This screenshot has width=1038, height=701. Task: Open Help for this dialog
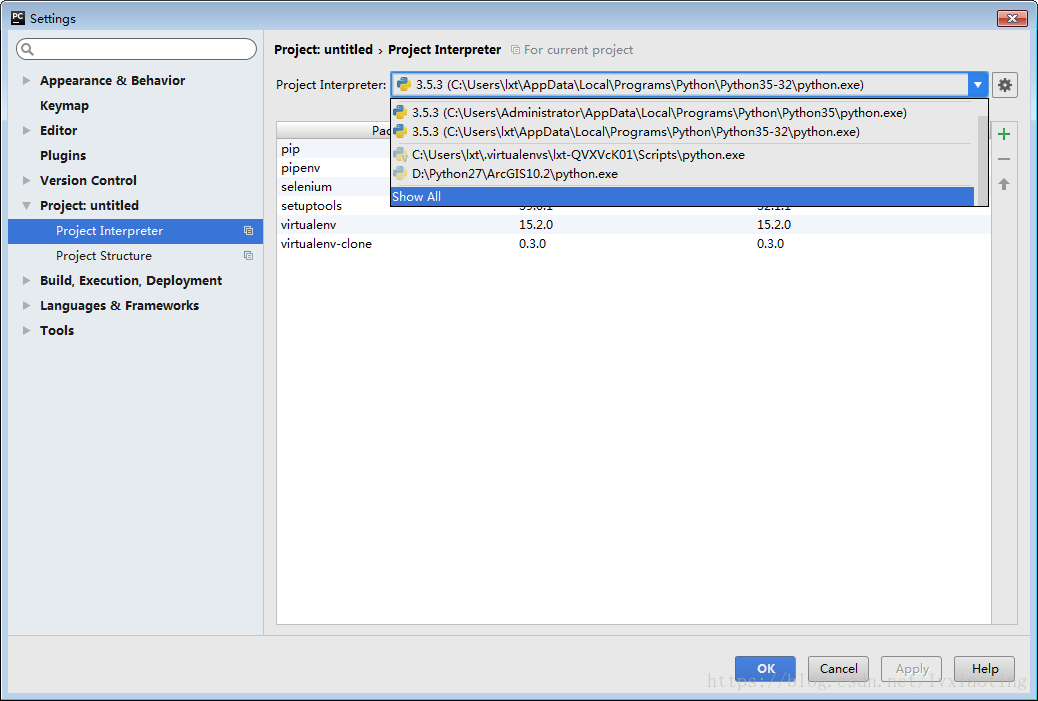[984, 669]
